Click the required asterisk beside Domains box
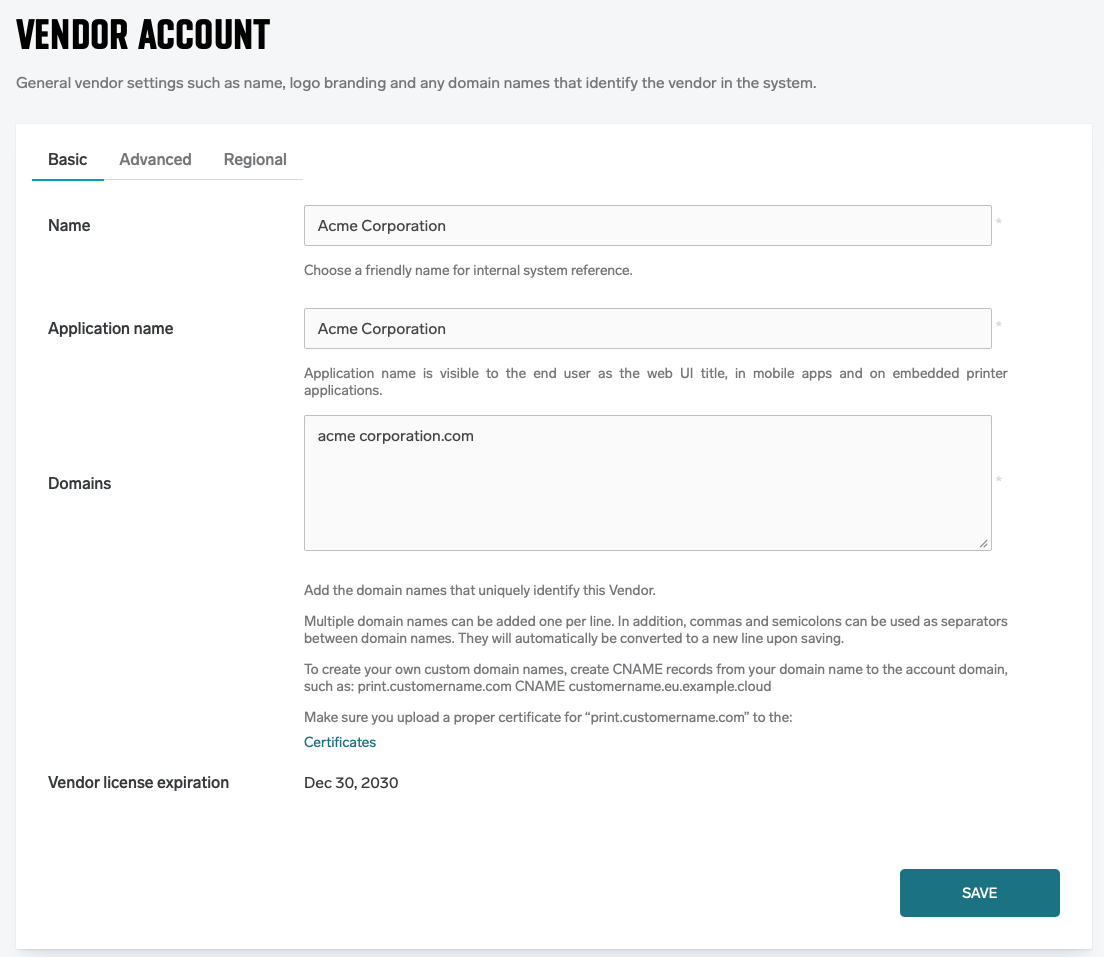Screen dimensions: 1104x957 pos(998,480)
